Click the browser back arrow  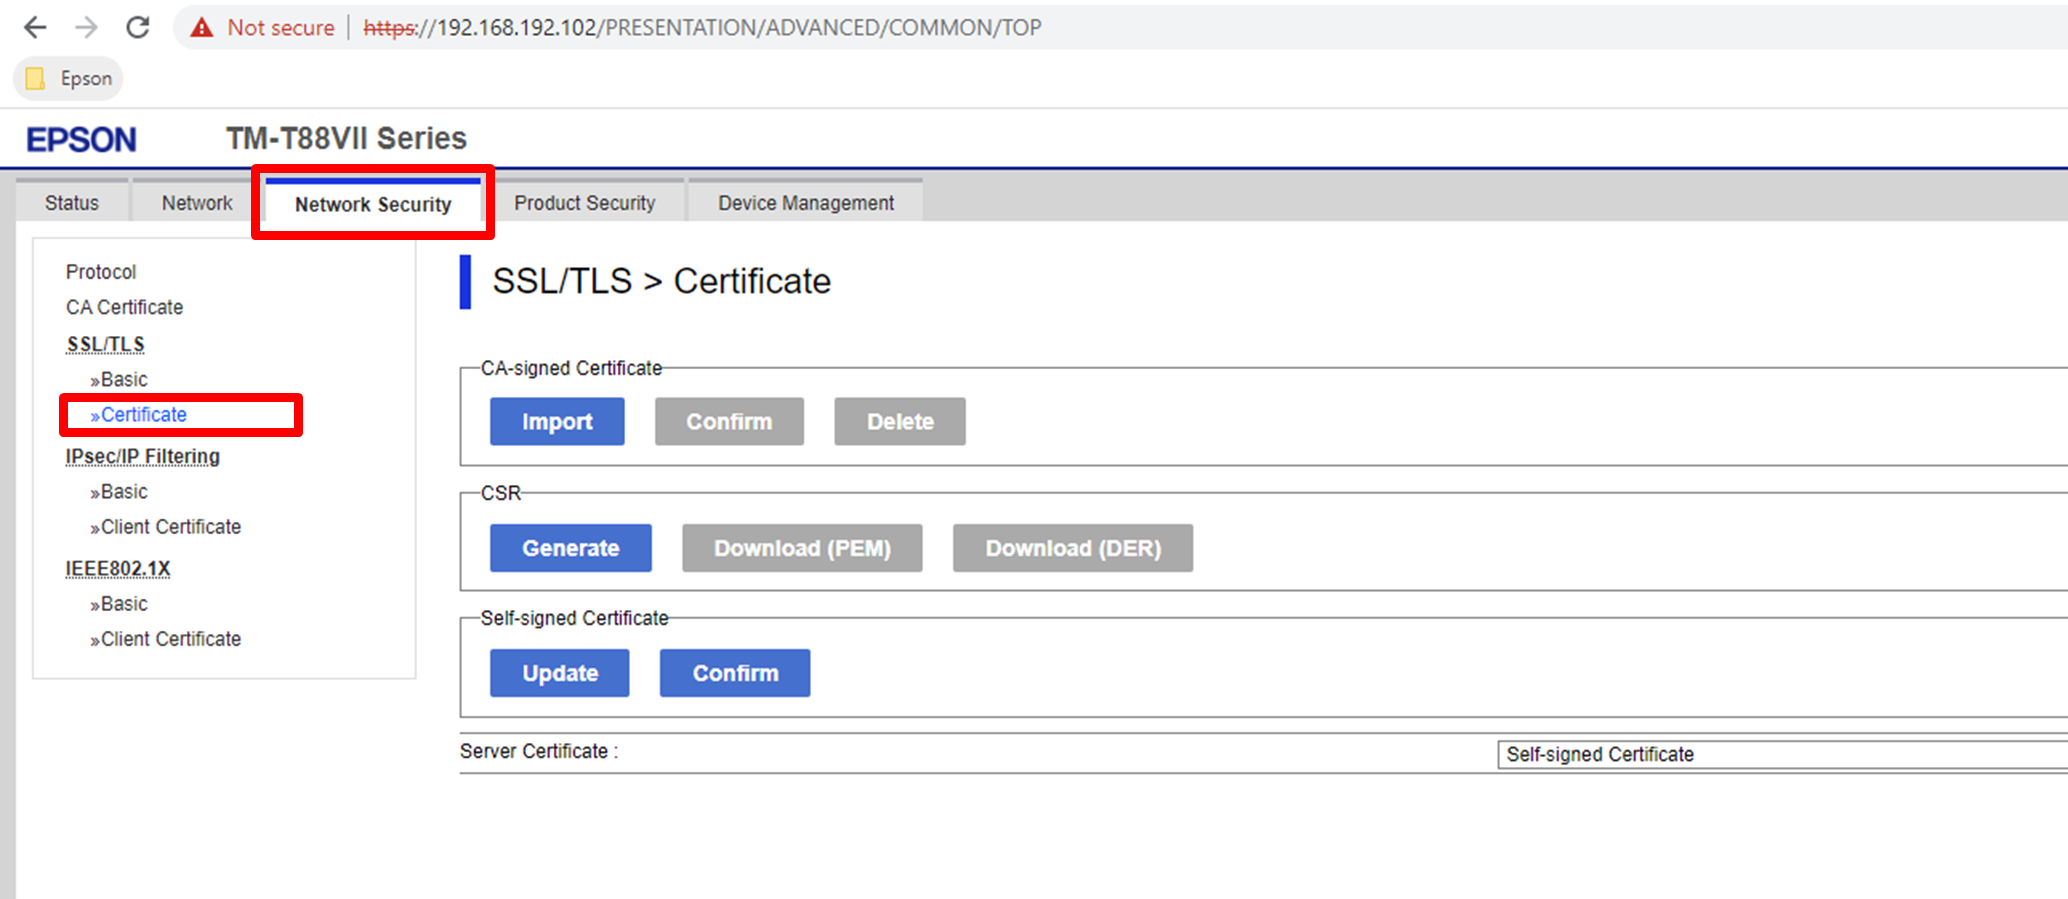(x=35, y=27)
